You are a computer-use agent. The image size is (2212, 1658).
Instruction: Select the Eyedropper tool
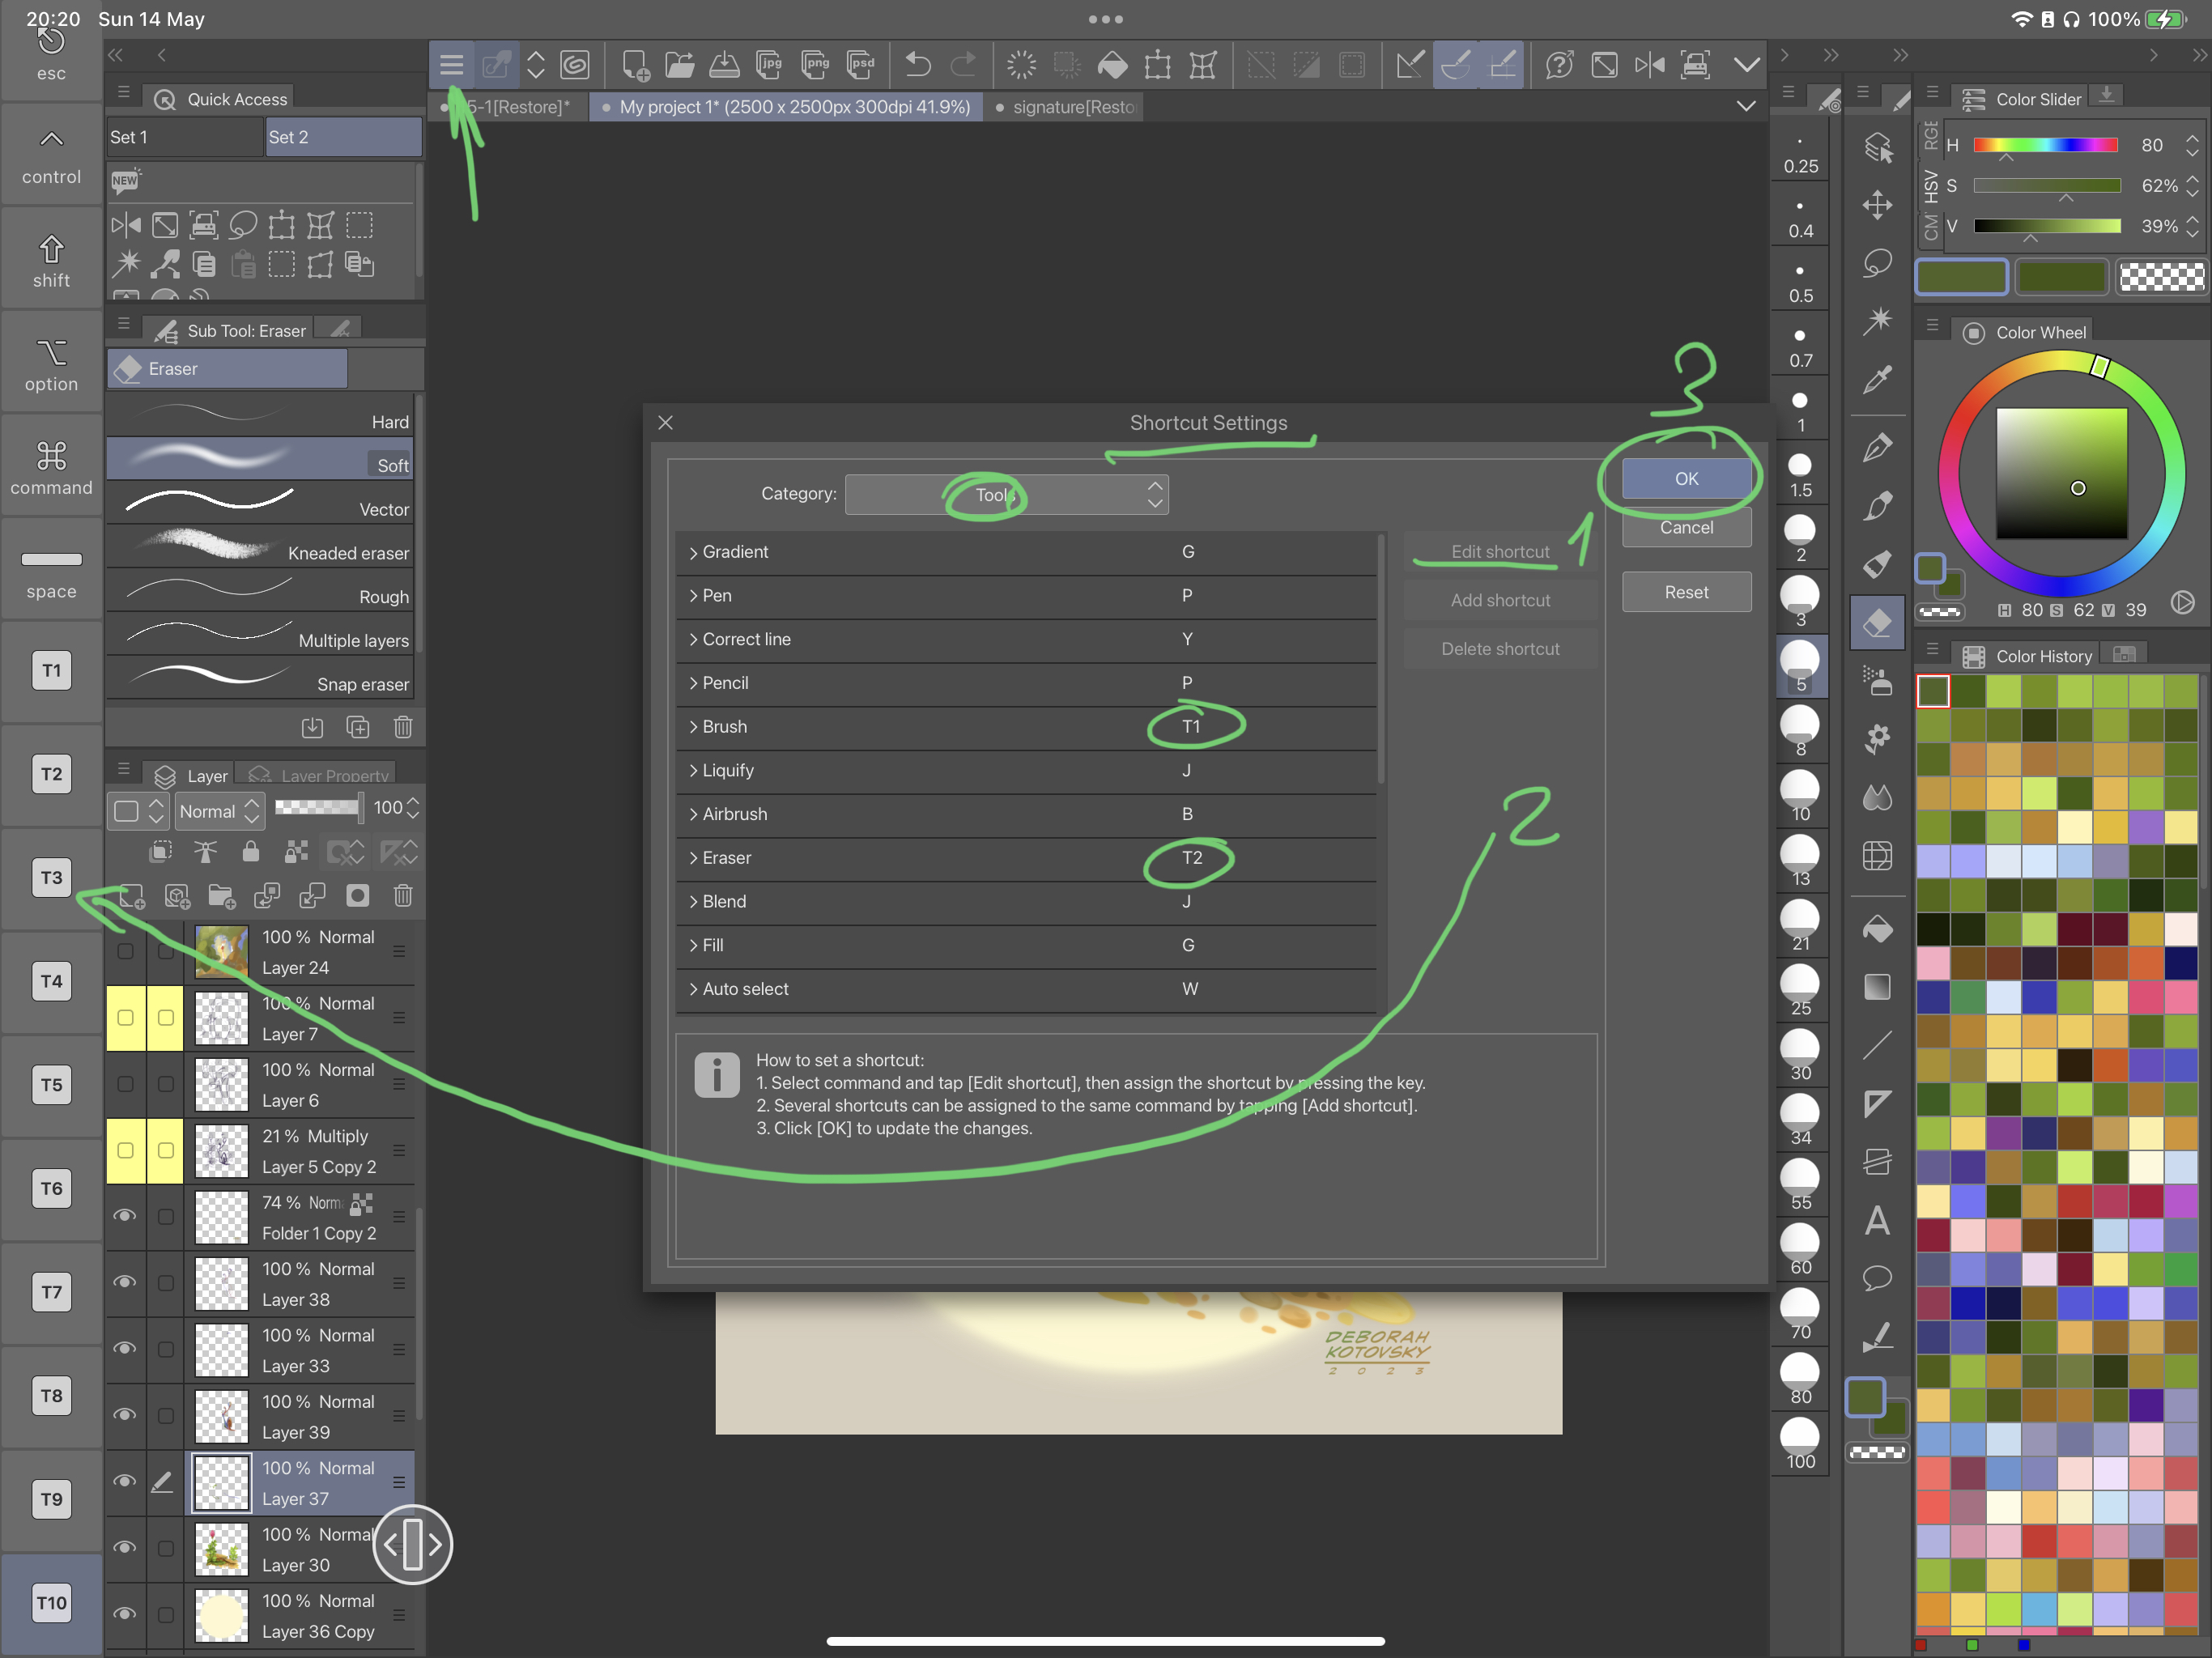(1877, 379)
